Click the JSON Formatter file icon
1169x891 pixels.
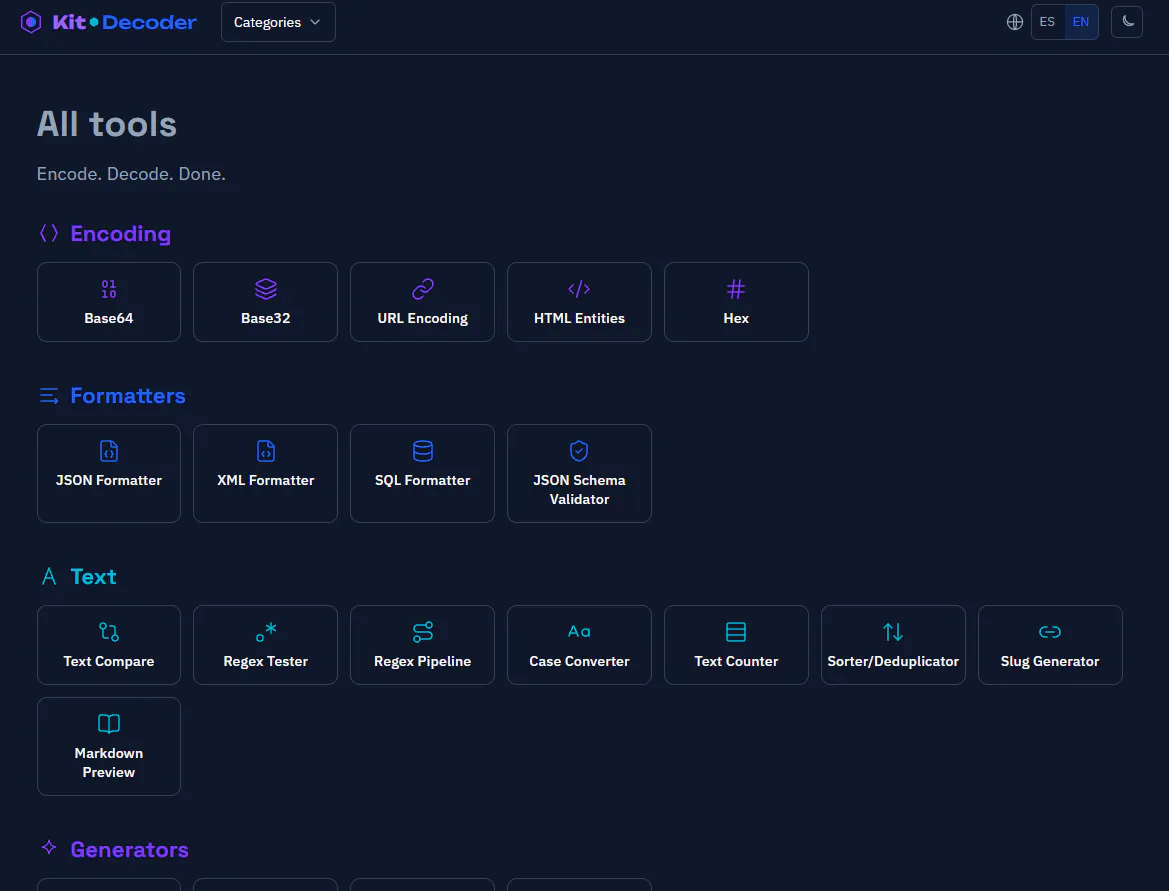pyautogui.click(x=109, y=451)
